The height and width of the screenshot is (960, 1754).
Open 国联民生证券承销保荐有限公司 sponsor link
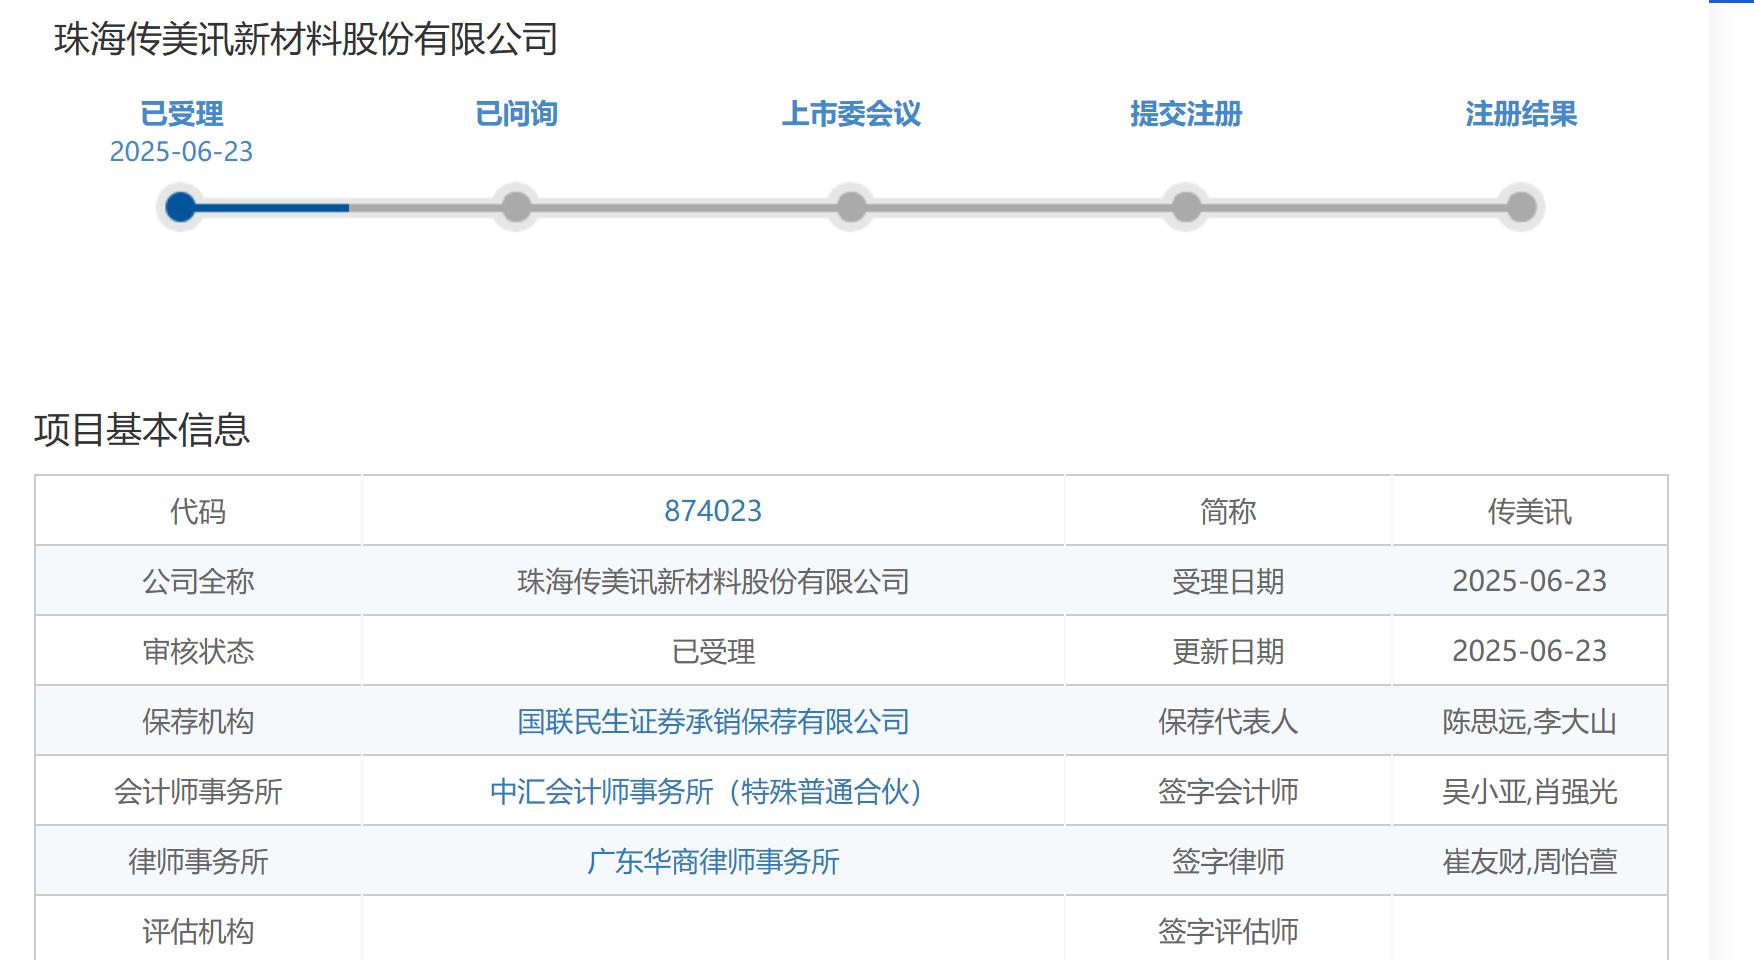[x=713, y=721]
